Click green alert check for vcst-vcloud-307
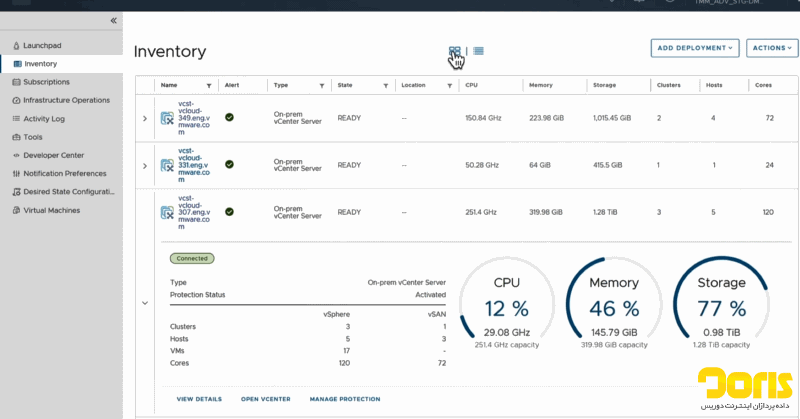Screen dimensions: 800x419 coord(230,212)
